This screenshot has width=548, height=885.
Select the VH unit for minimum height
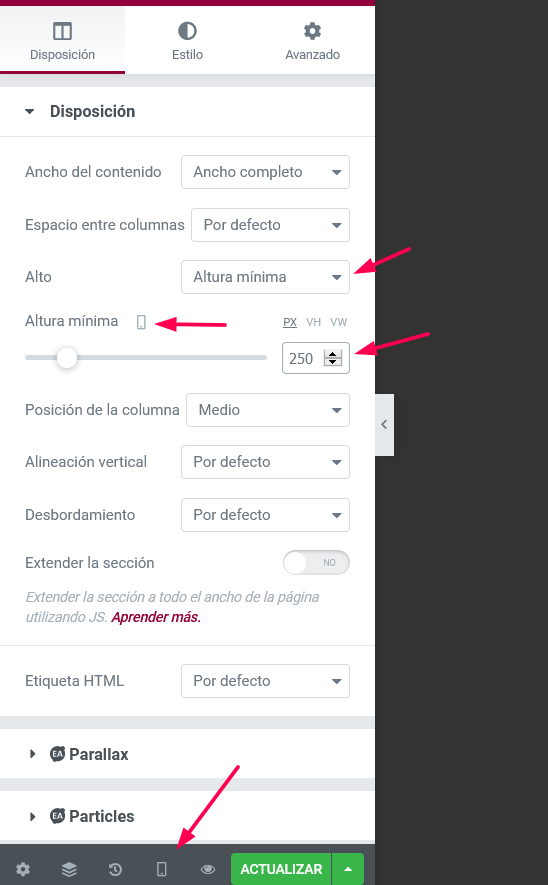pyautogui.click(x=313, y=322)
